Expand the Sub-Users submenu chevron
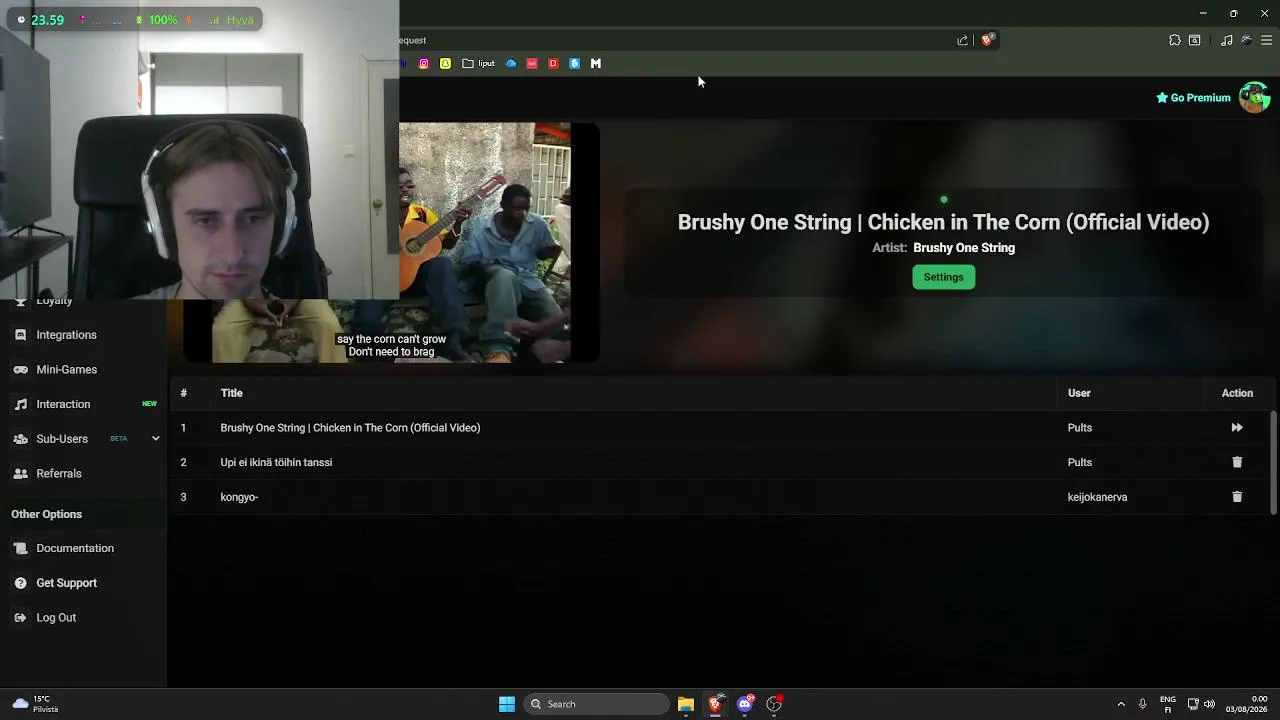The width and height of the screenshot is (1280, 720). (x=155, y=439)
